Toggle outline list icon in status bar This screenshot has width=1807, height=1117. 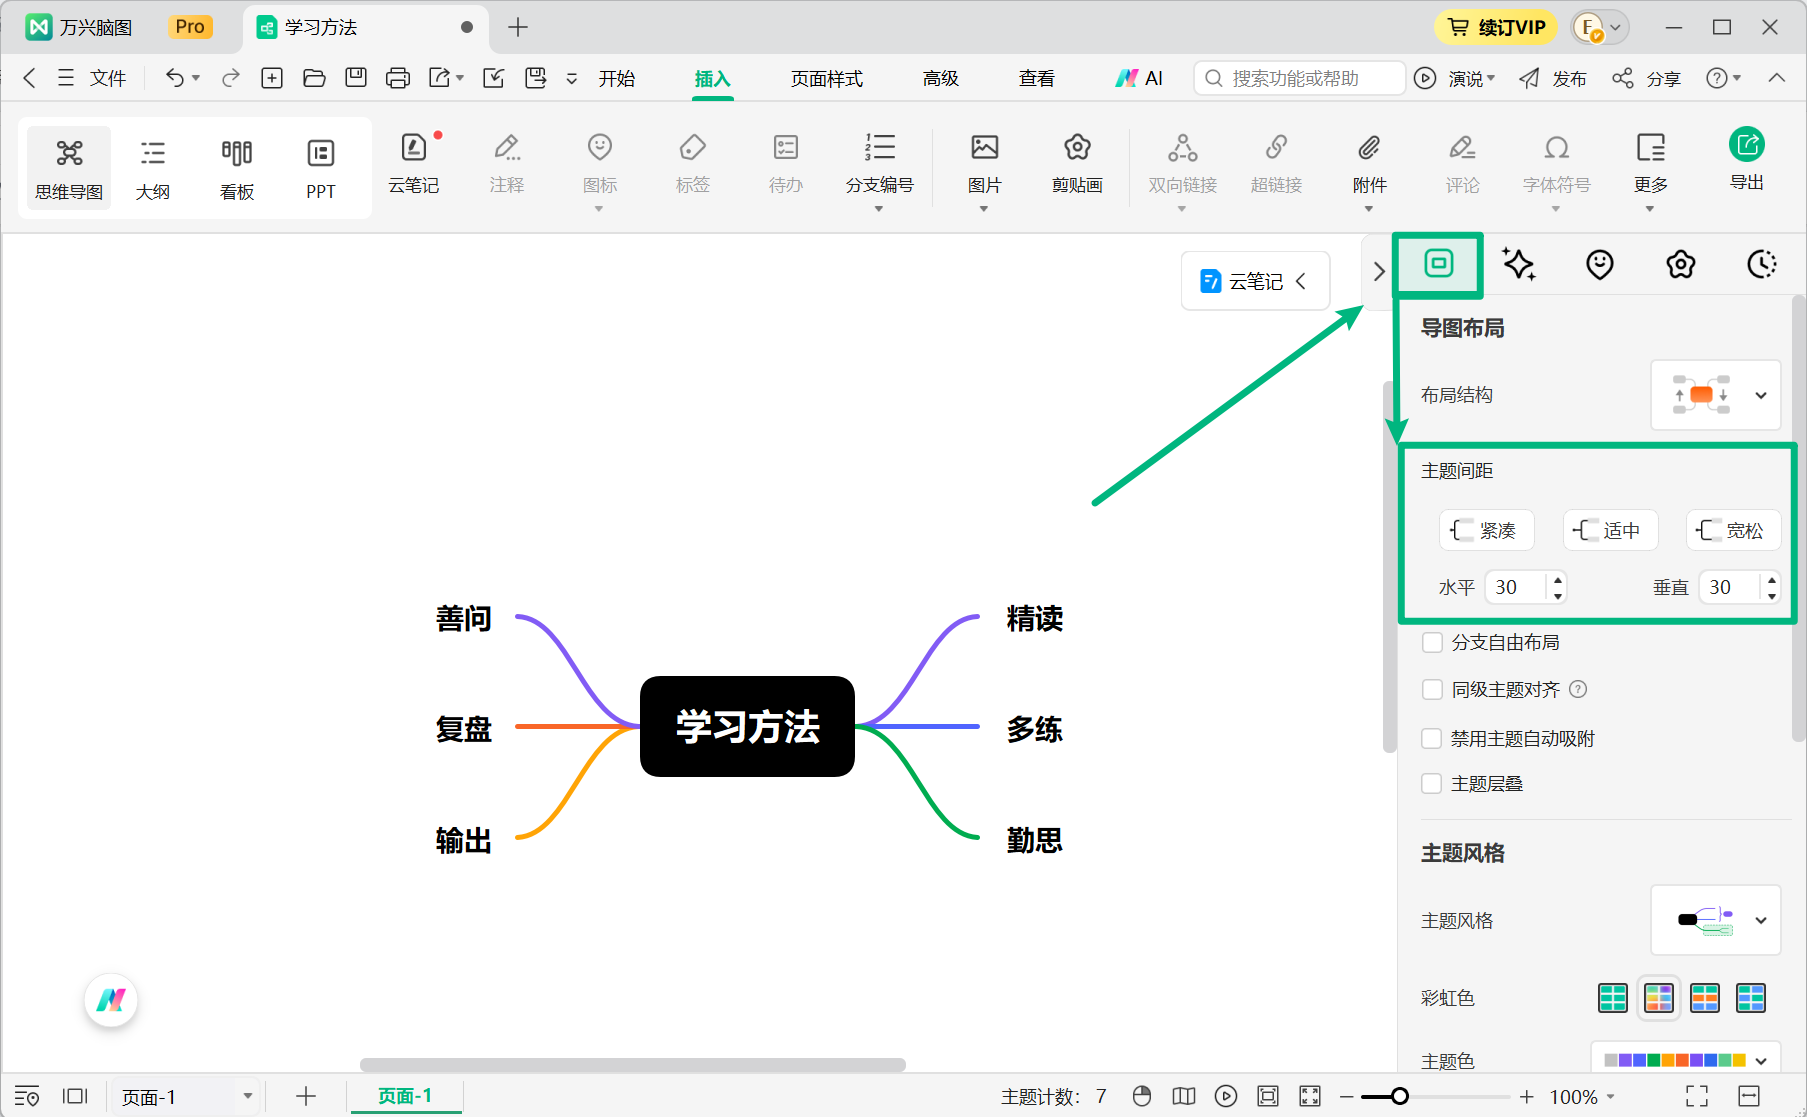pyautogui.click(x=27, y=1096)
